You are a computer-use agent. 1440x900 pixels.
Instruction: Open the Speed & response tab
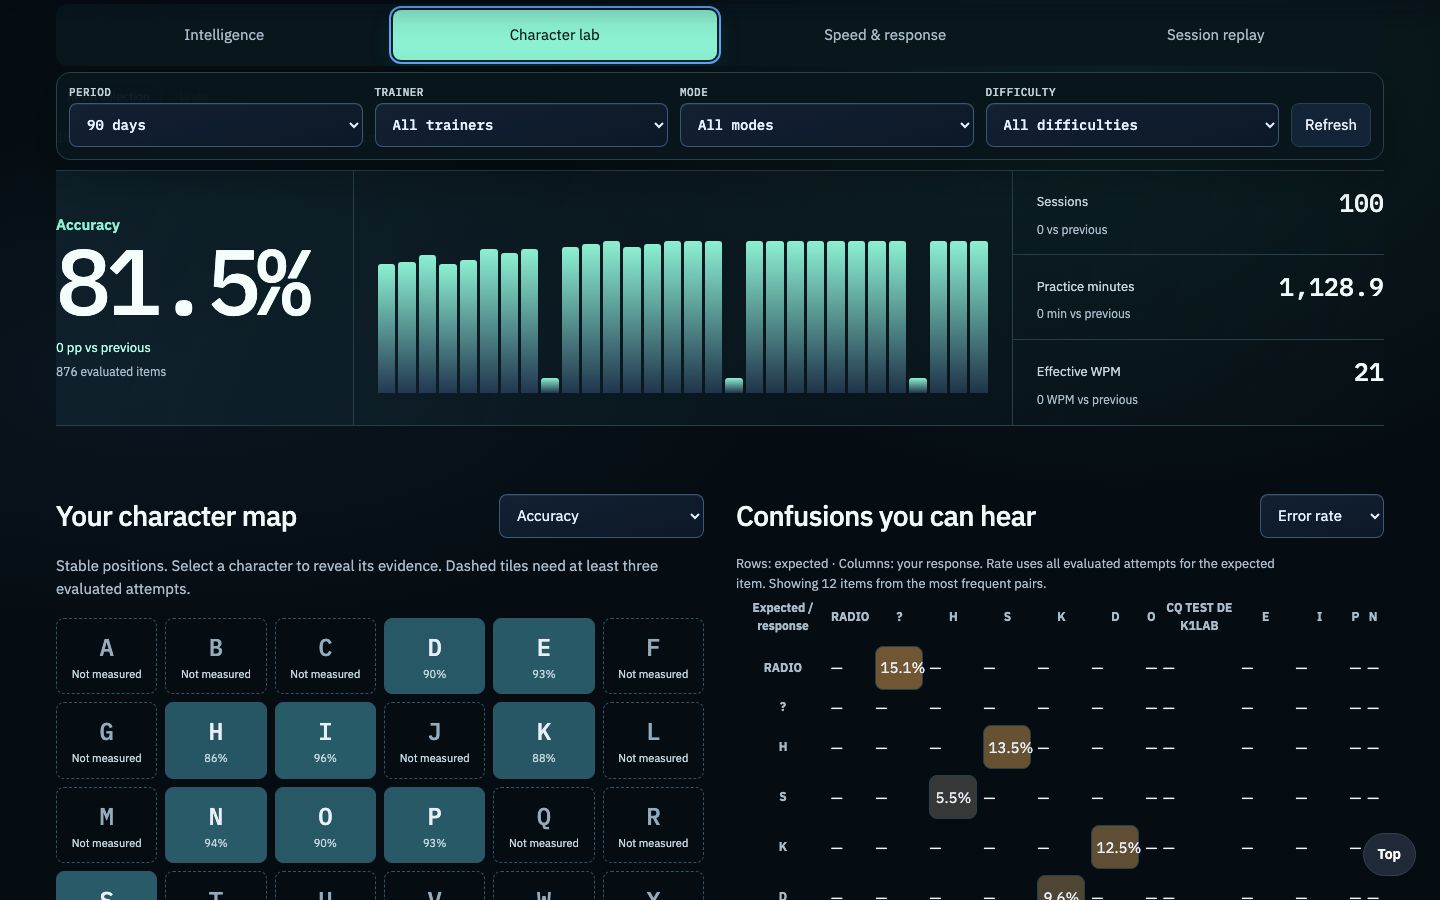(x=885, y=35)
